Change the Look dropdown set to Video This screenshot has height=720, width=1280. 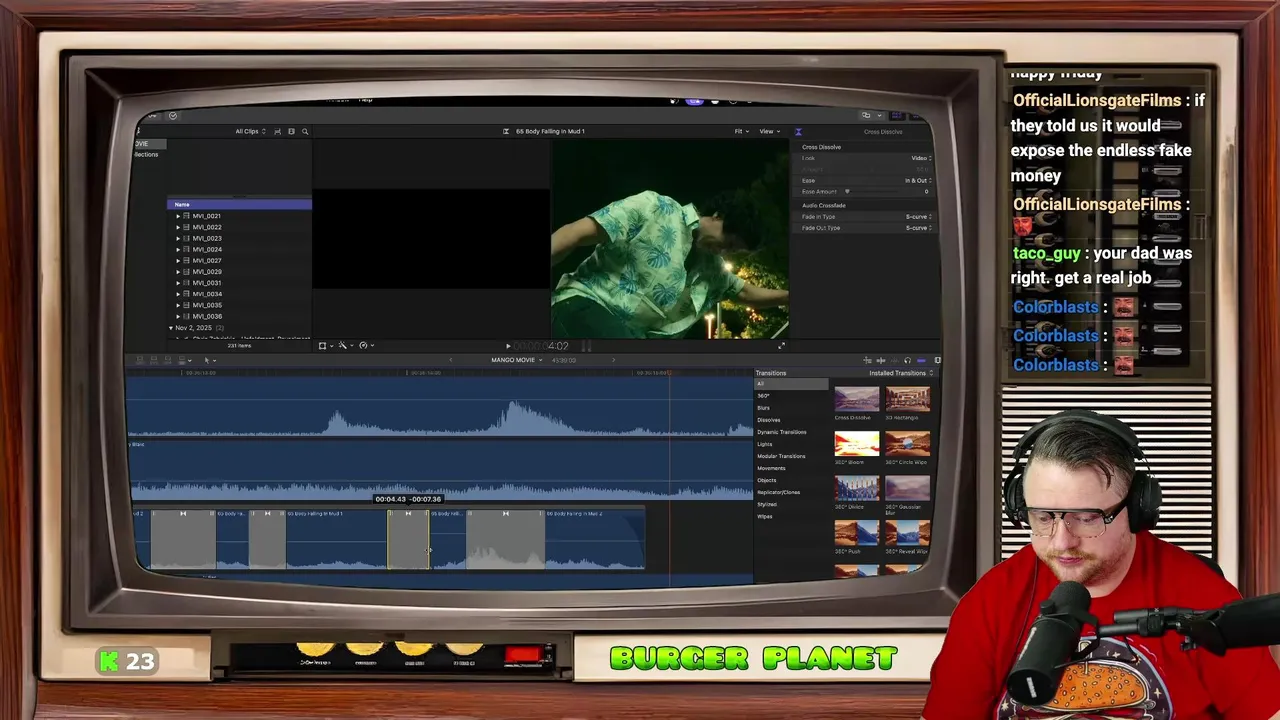point(921,158)
